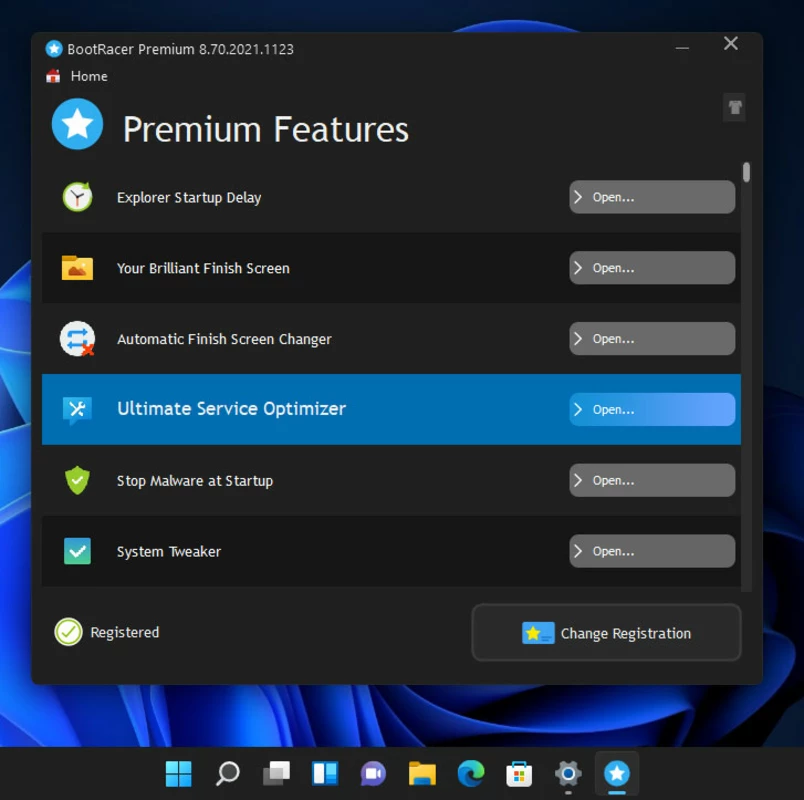Click the Premium Features star logo
Viewport: 804px width, 800px height.
coord(77,124)
